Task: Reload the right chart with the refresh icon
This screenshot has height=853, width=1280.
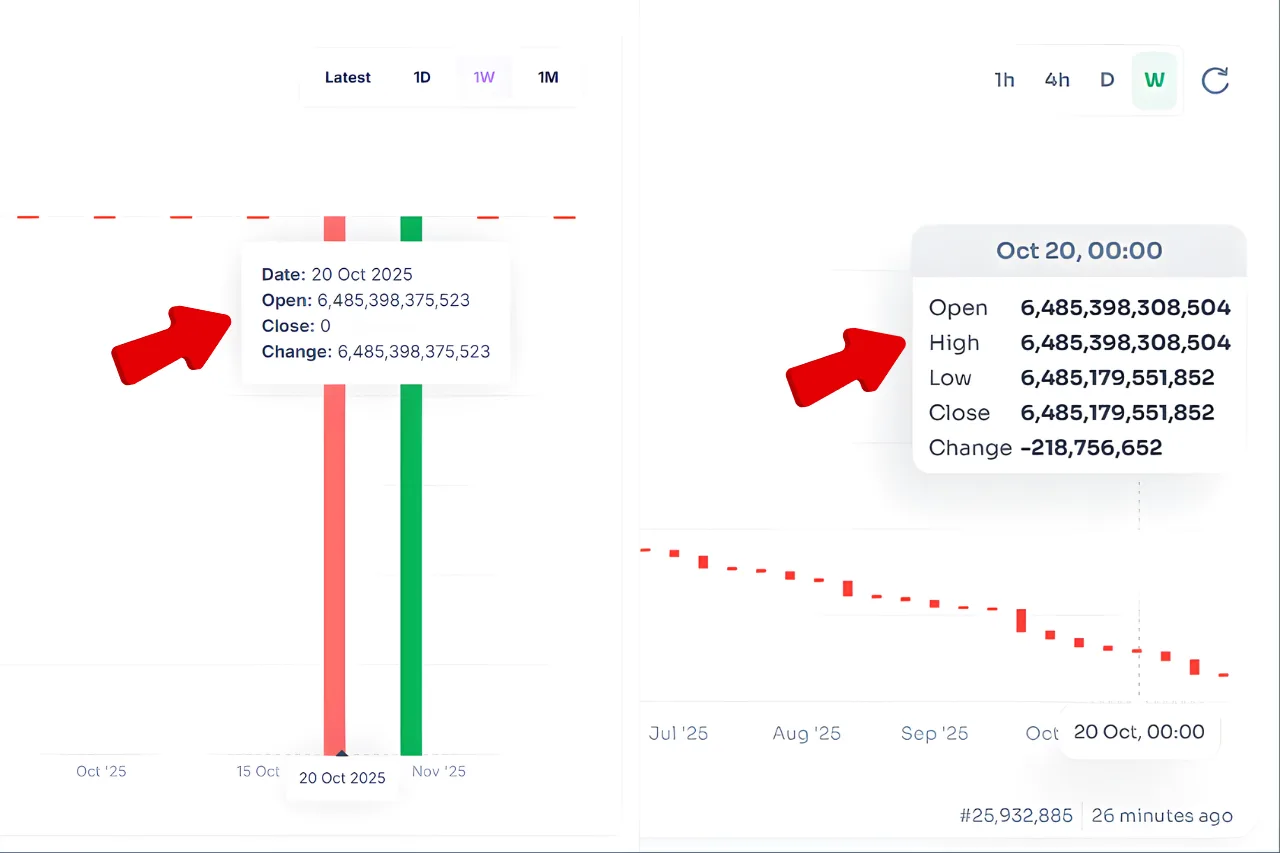Action: coord(1215,81)
